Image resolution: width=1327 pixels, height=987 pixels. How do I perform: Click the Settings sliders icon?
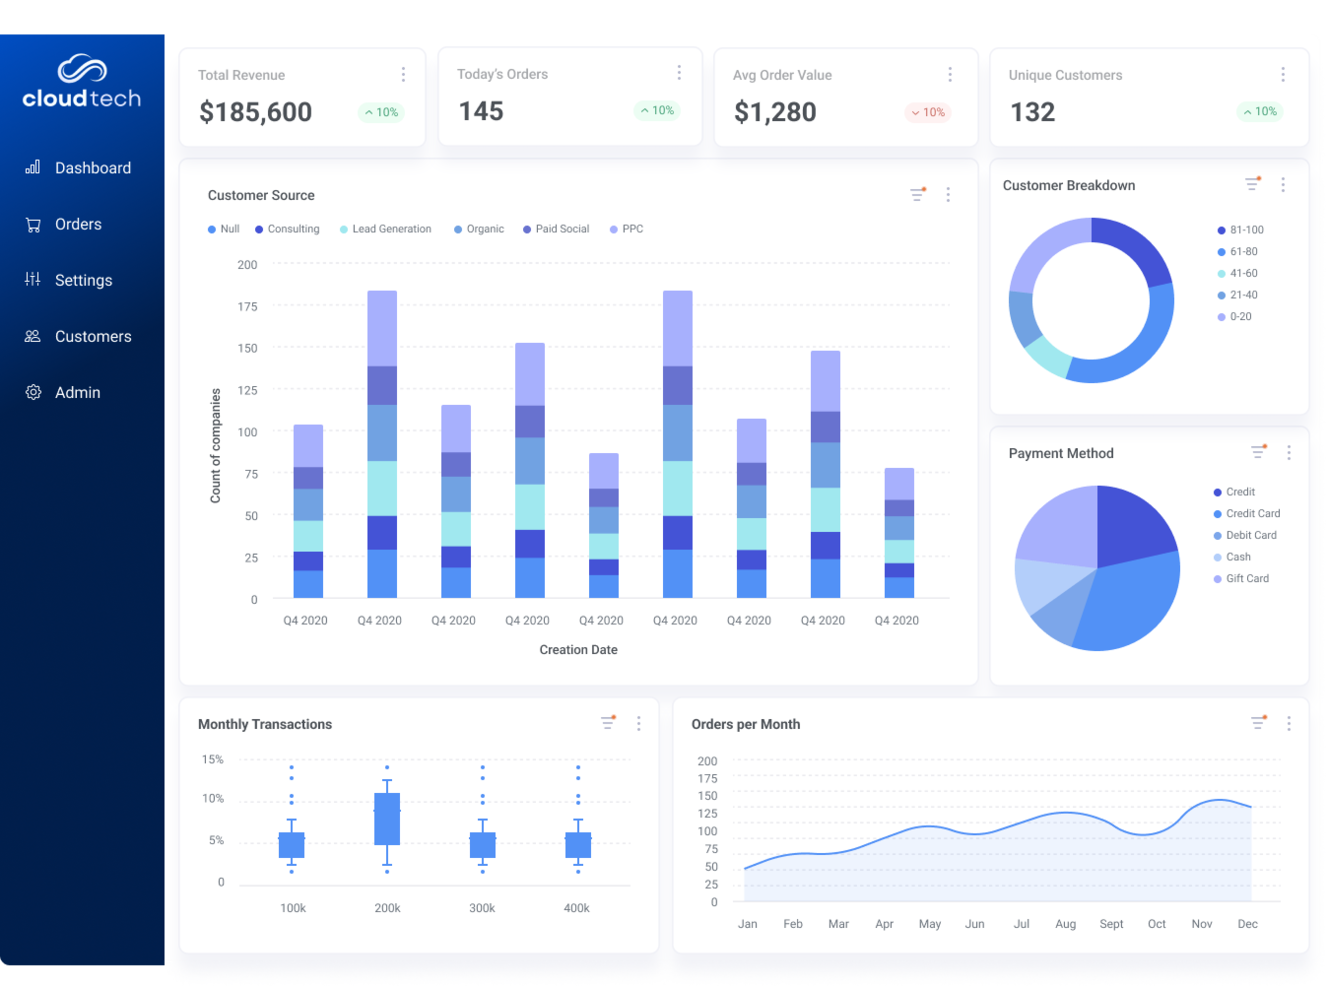(x=32, y=280)
